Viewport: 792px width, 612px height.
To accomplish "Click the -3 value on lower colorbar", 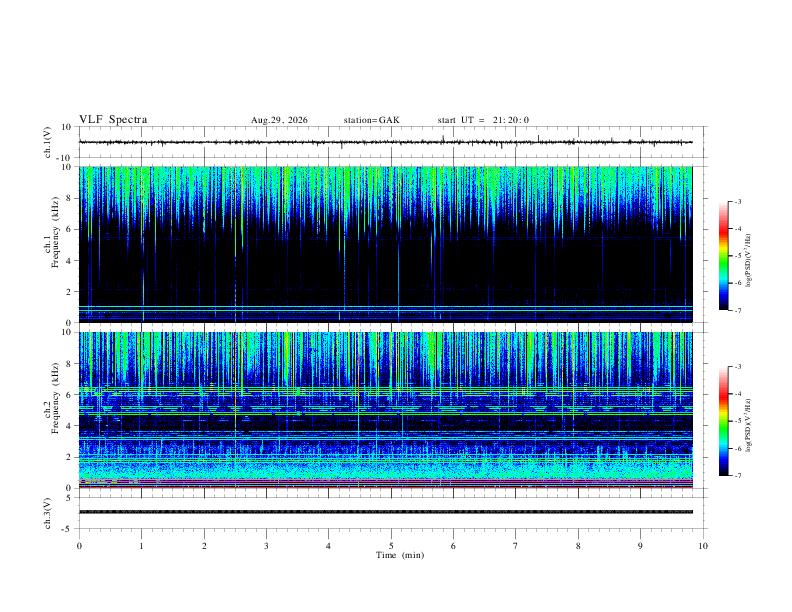I will click(x=738, y=367).
